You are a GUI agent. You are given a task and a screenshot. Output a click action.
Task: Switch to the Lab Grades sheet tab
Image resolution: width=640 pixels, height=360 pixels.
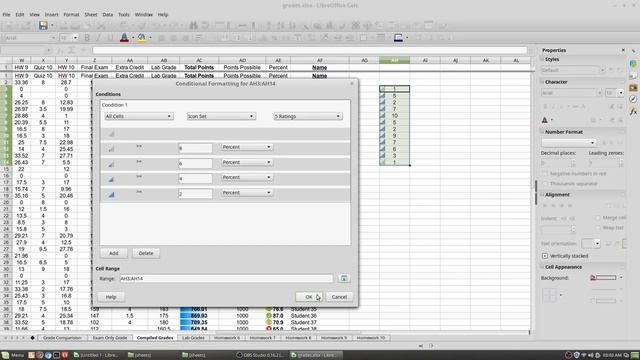click(193, 338)
